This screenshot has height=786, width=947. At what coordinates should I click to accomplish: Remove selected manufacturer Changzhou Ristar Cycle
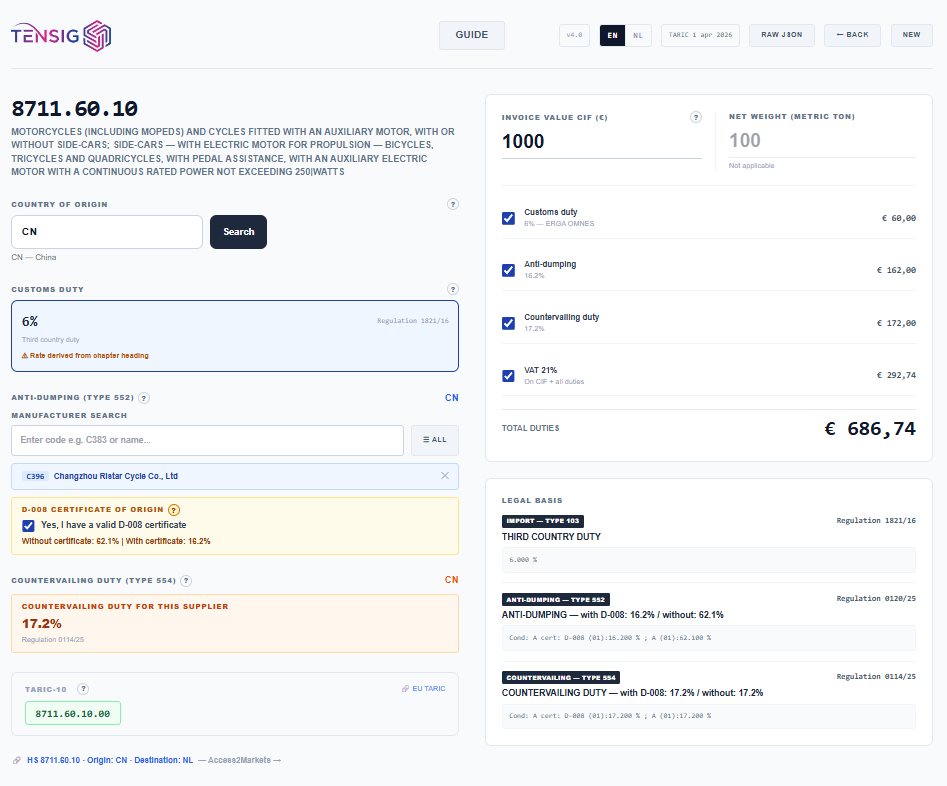click(445, 476)
